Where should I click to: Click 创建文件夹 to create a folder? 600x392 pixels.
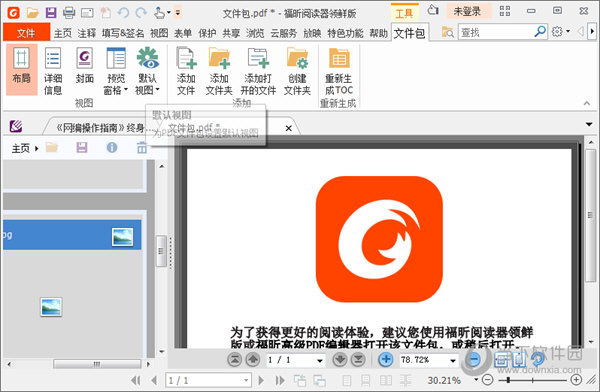297,71
